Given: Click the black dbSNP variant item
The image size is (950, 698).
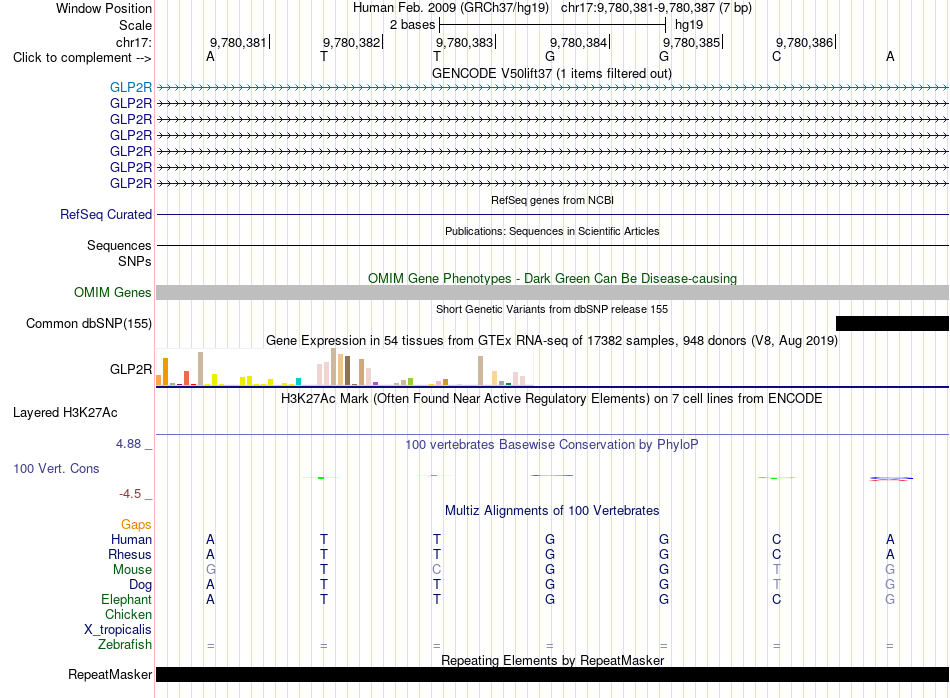Looking at the screenshot, I should [x=892, y=324].
